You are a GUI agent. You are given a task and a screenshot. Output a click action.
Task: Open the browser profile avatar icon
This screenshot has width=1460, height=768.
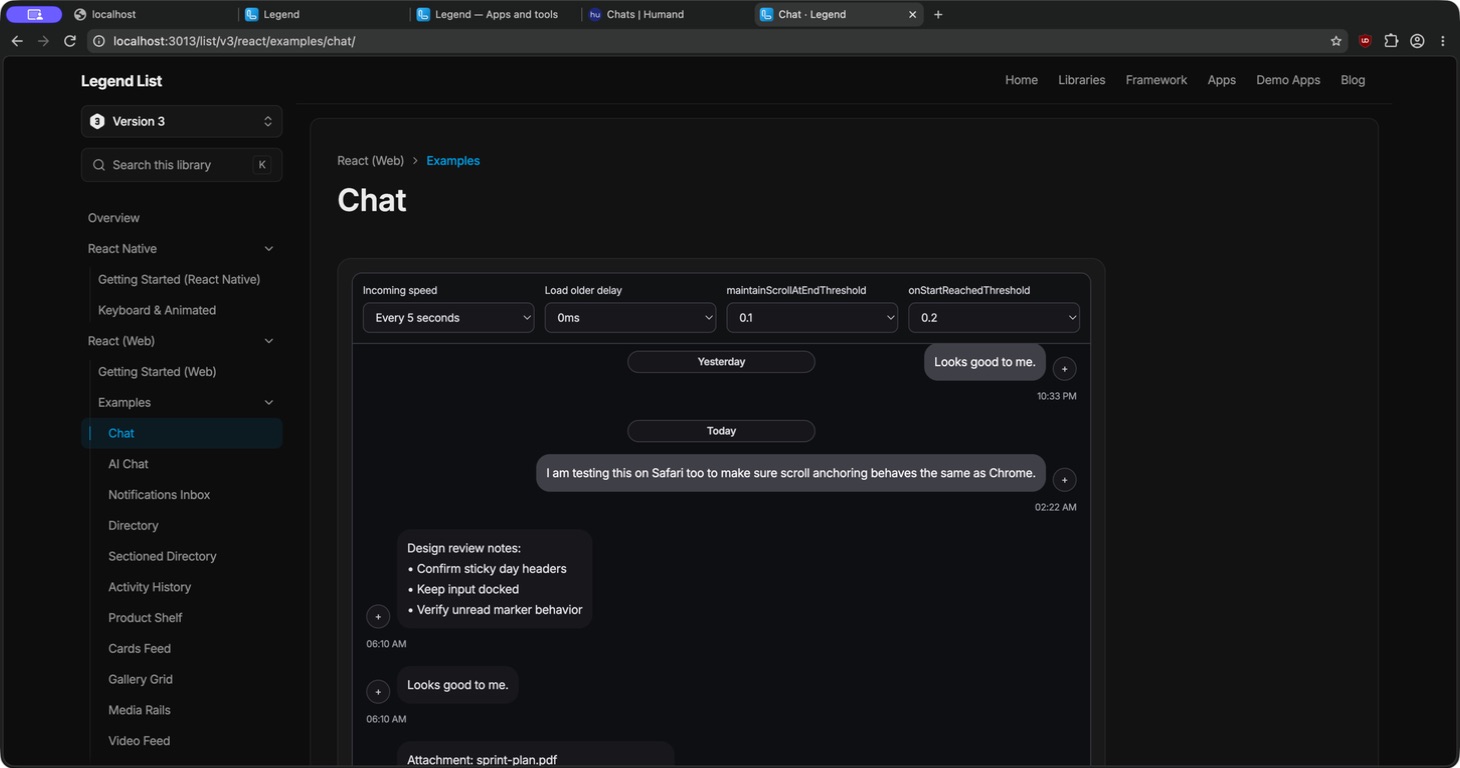click(1417, 41)
